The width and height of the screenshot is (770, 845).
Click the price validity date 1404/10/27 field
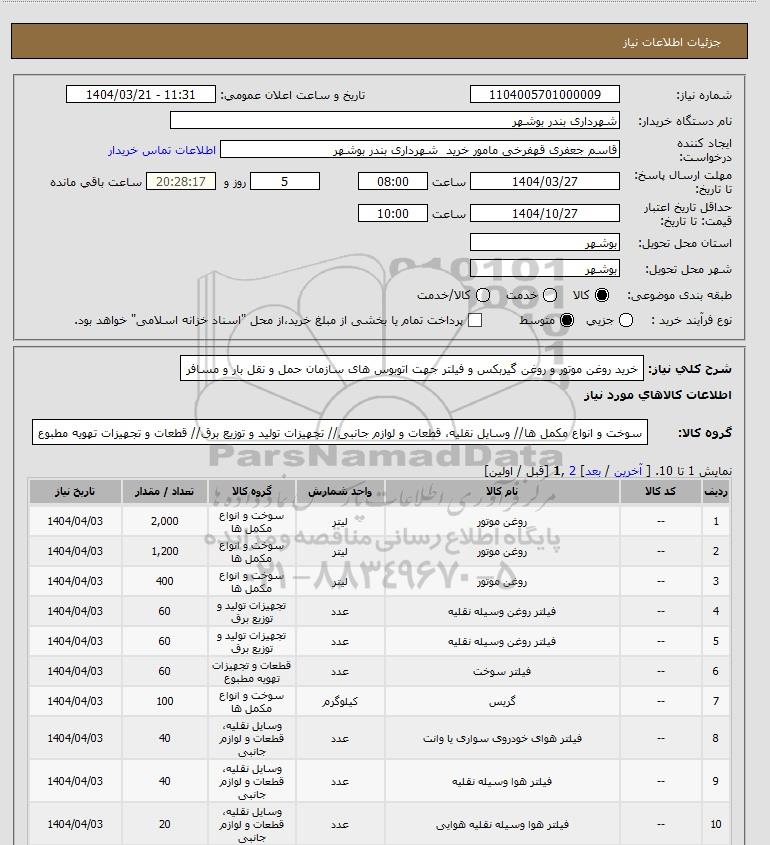(x=545, y=213)
